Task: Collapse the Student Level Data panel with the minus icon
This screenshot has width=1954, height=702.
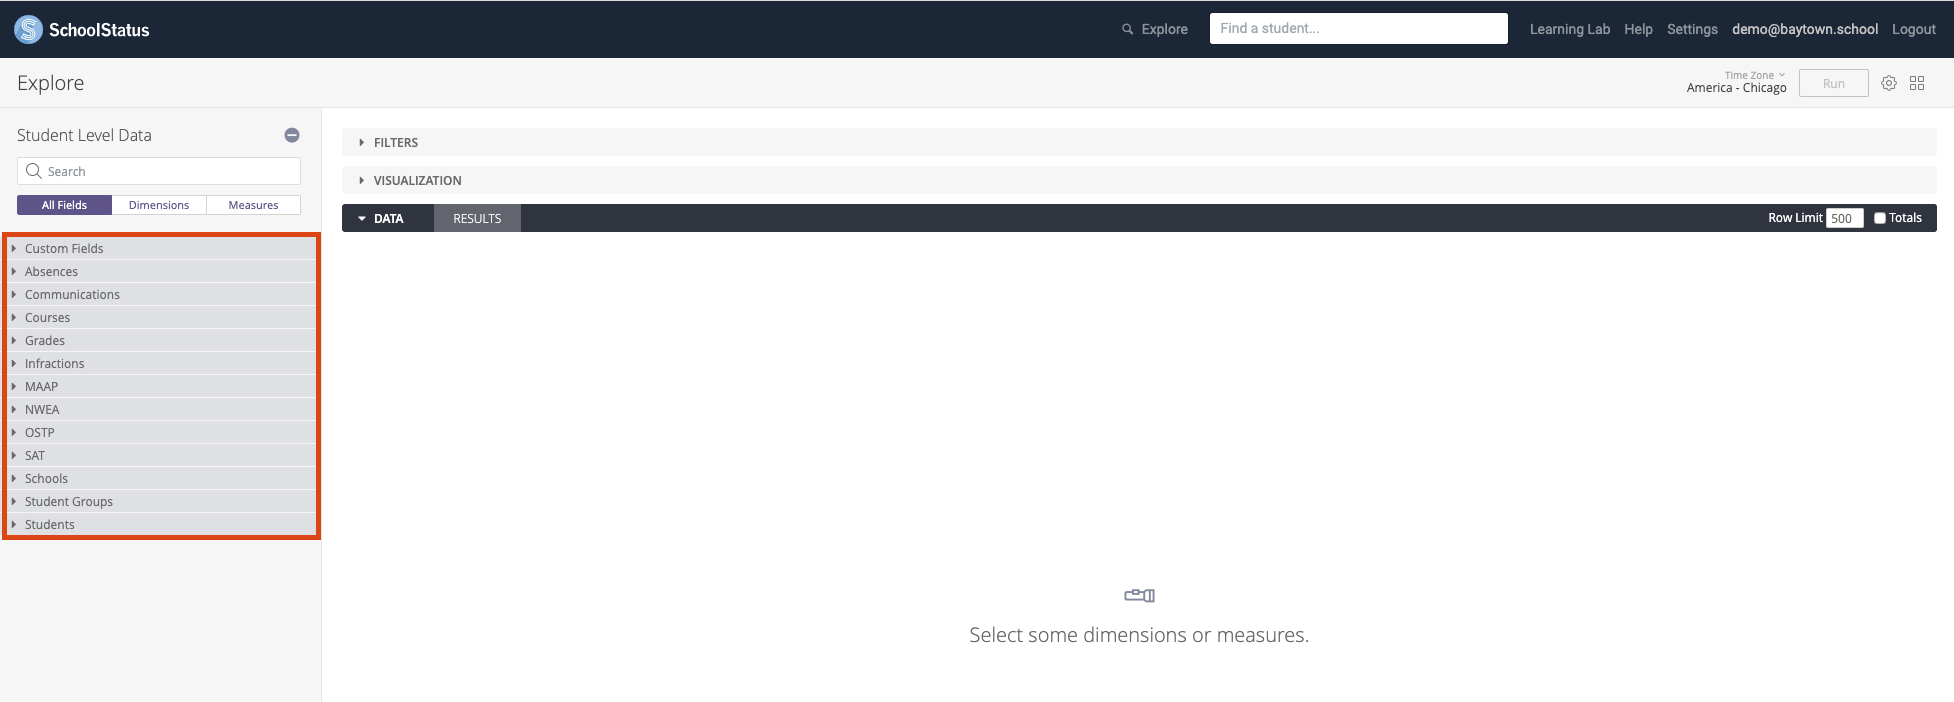Action: (x=292, y=135)
